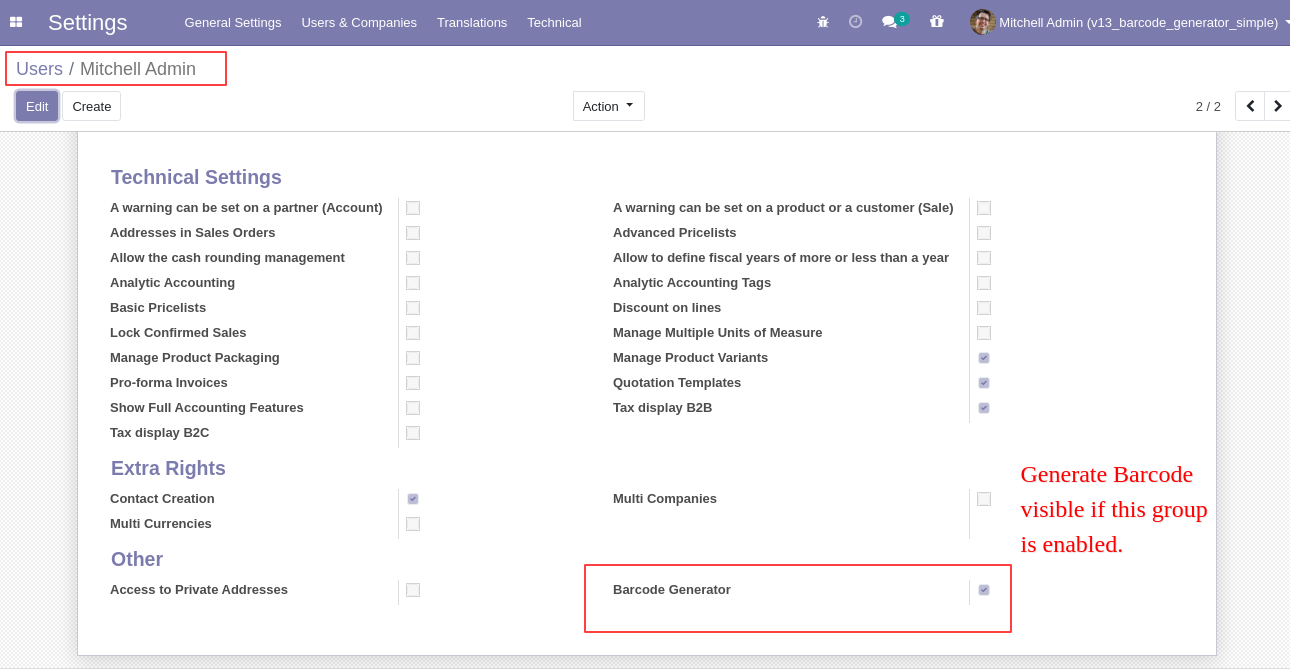Click the Quotation Templates label
This screenshot has height=669, width=1290.
[x=677, y=383]
